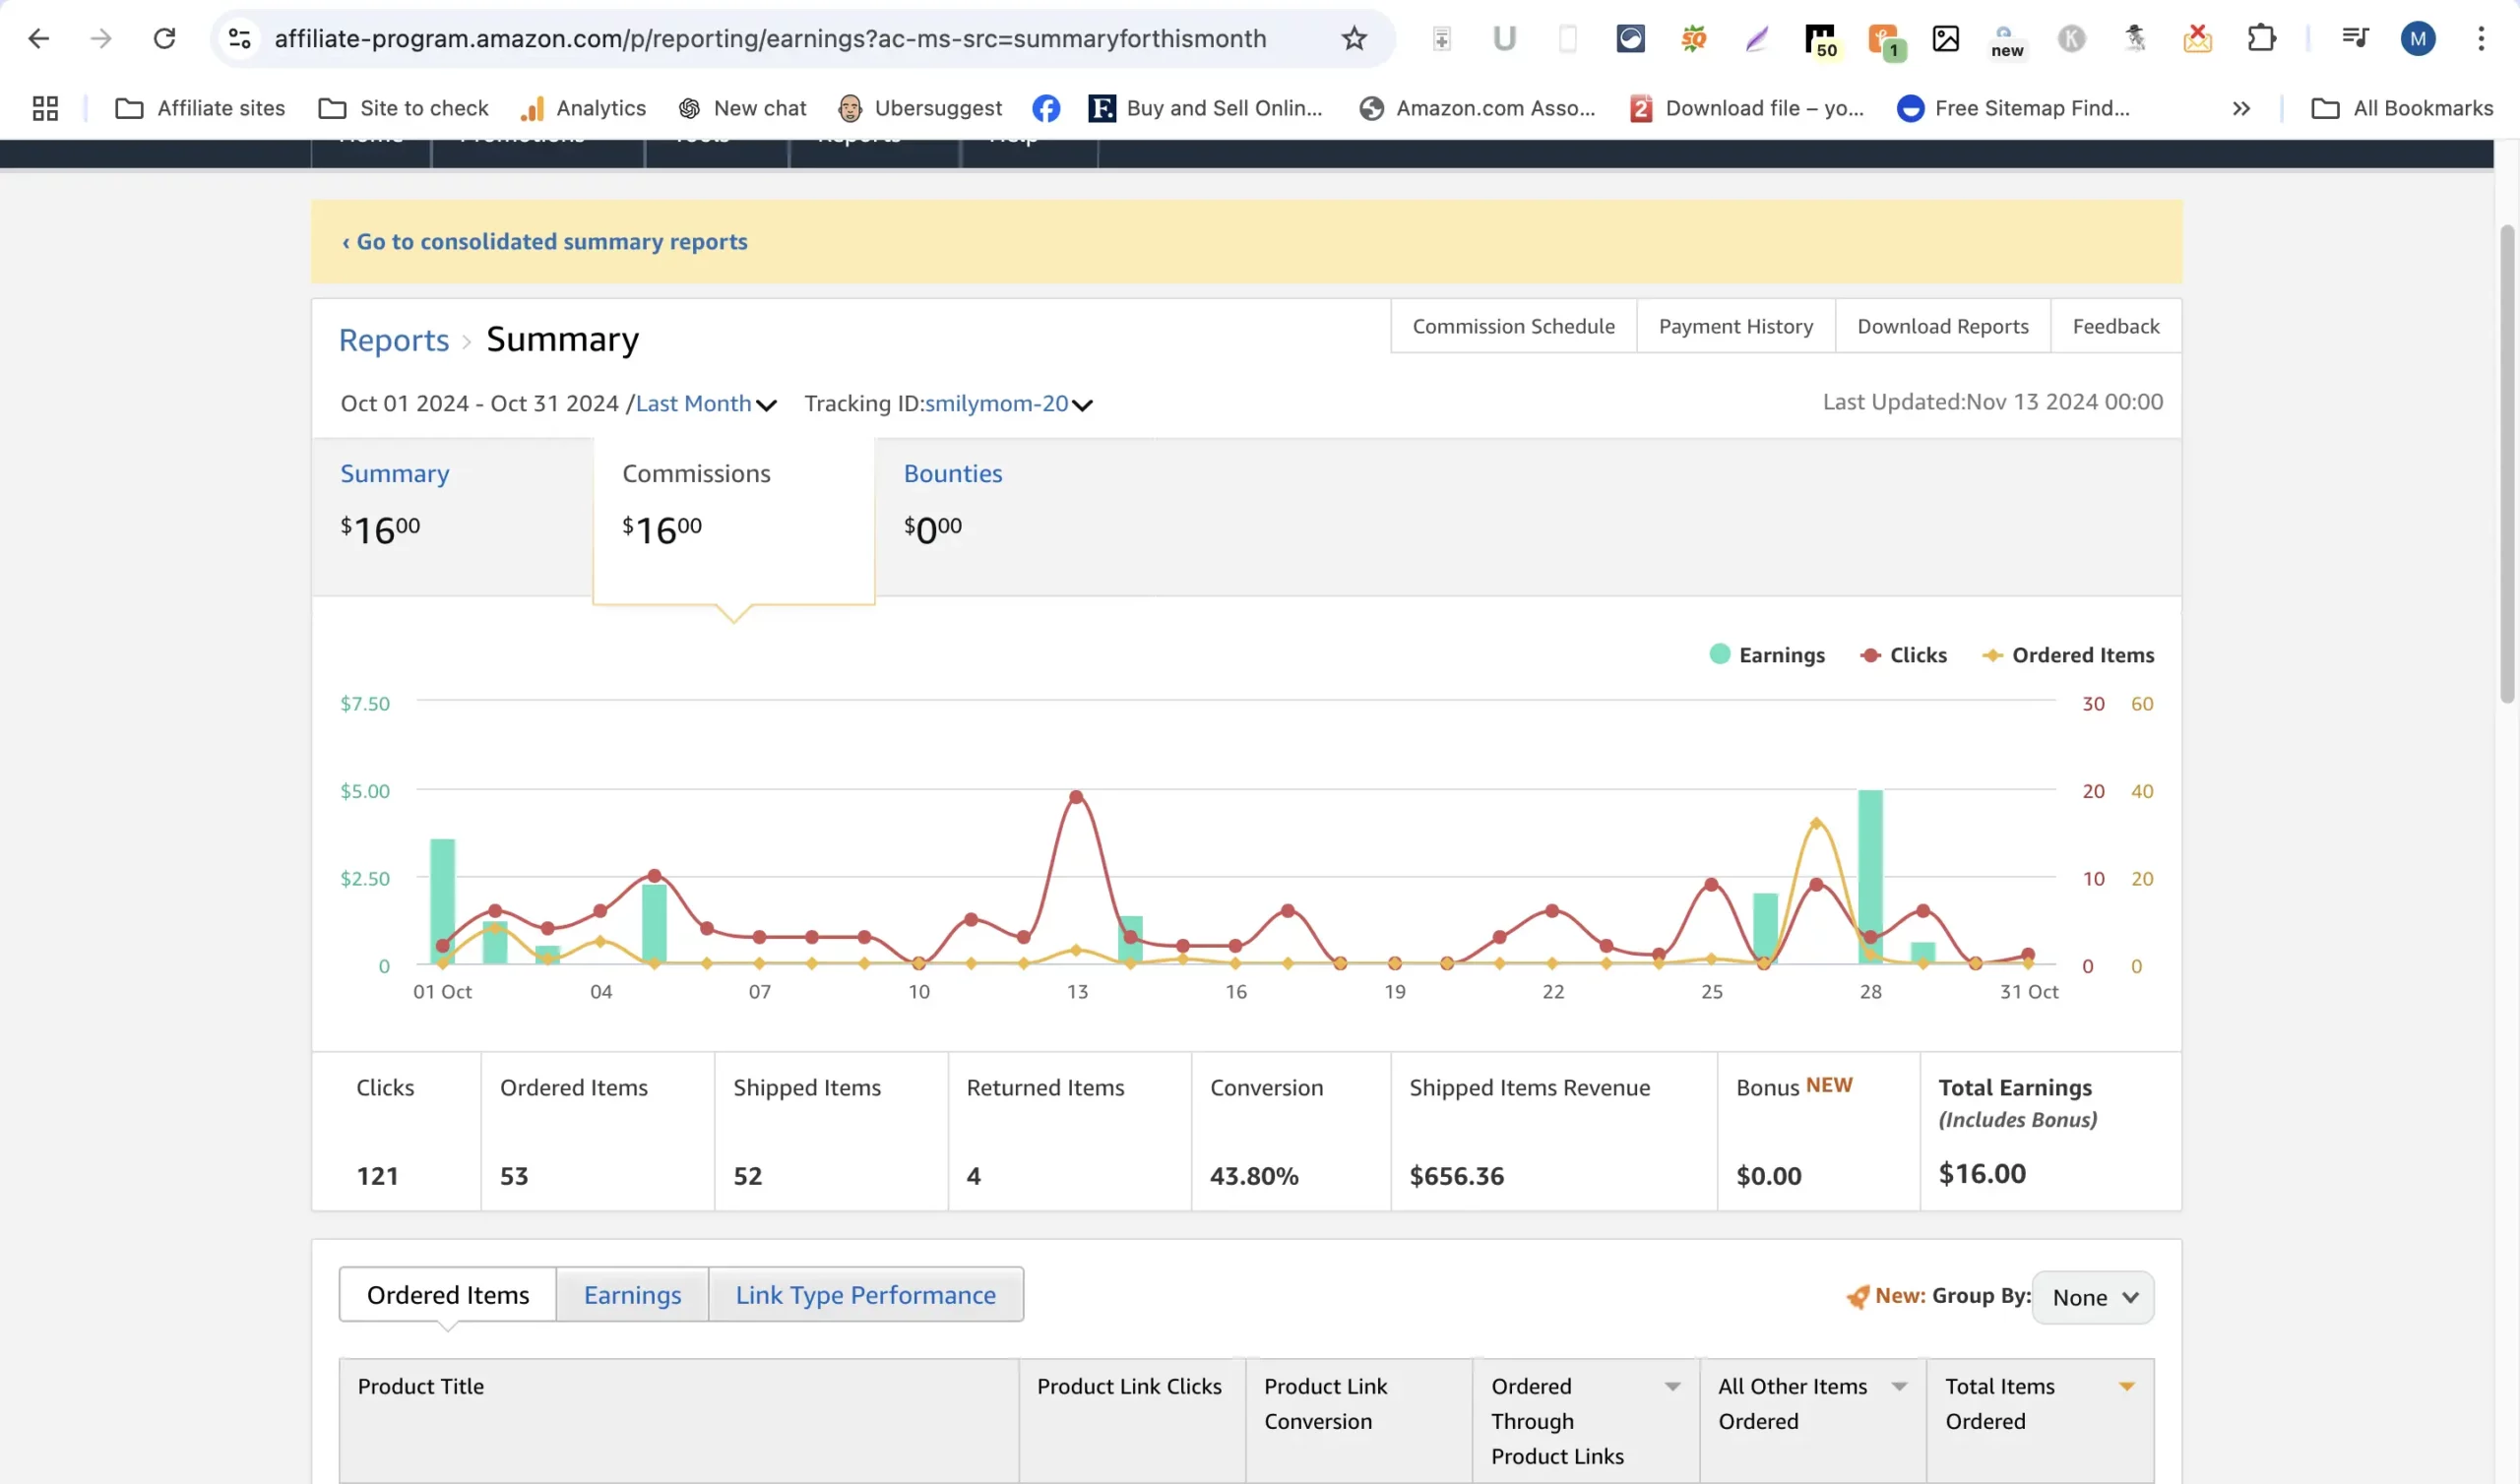This screenshot has width=2520, height=1484.
Task: Click the gray K extension icon
Action: click(2071, 38)
